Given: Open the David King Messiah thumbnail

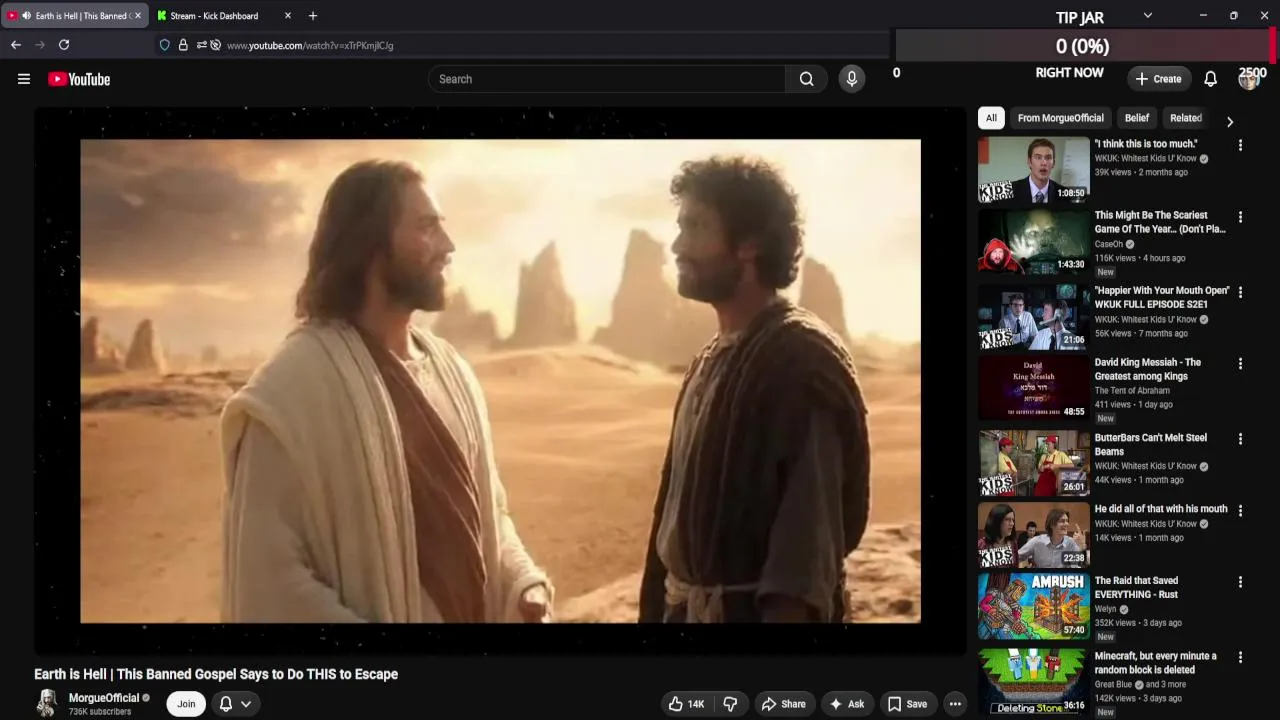Looking at the screenshot, I should coord(1033,389).
